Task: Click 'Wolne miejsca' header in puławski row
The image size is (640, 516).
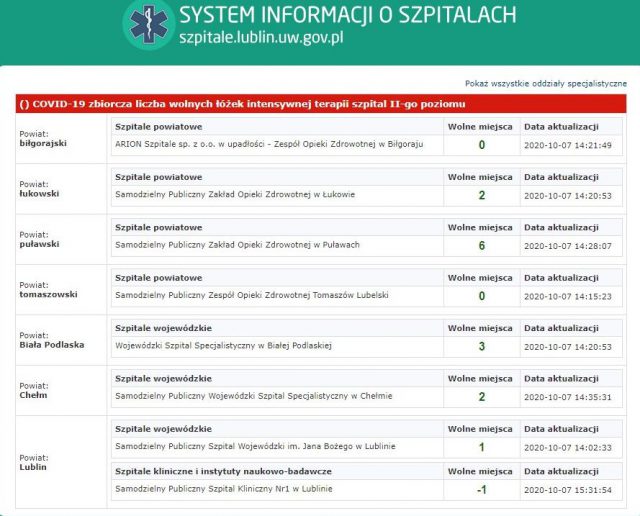Action: pos(480,227)
